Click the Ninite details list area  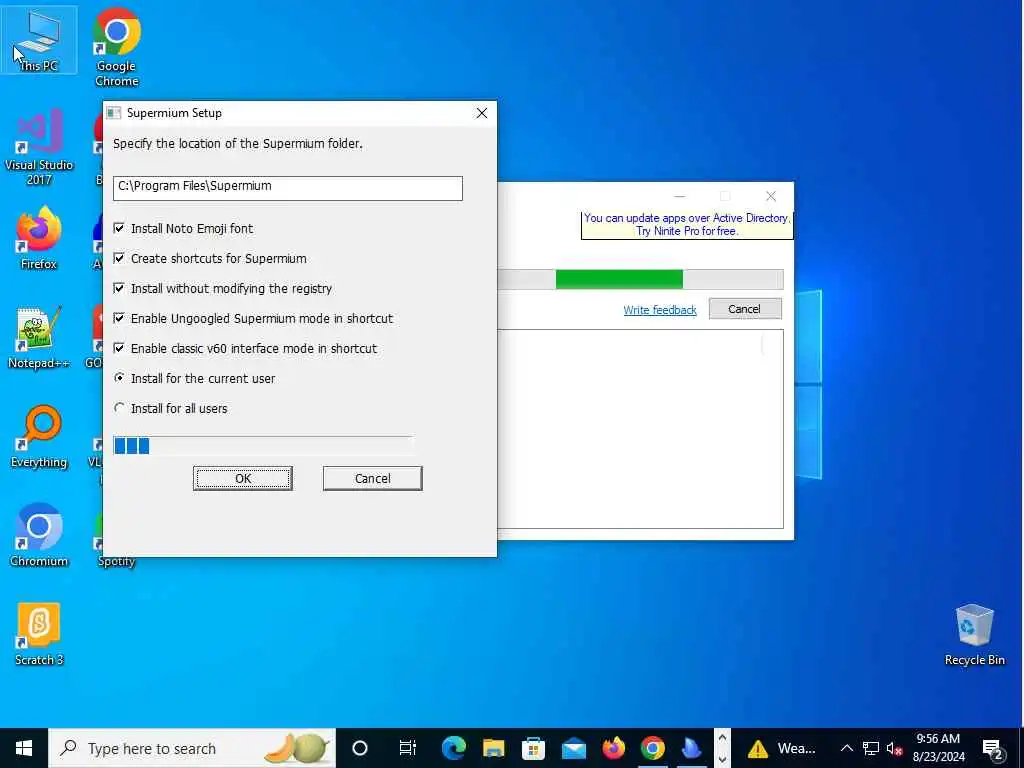pyautogui.click(x=640, y=429)
